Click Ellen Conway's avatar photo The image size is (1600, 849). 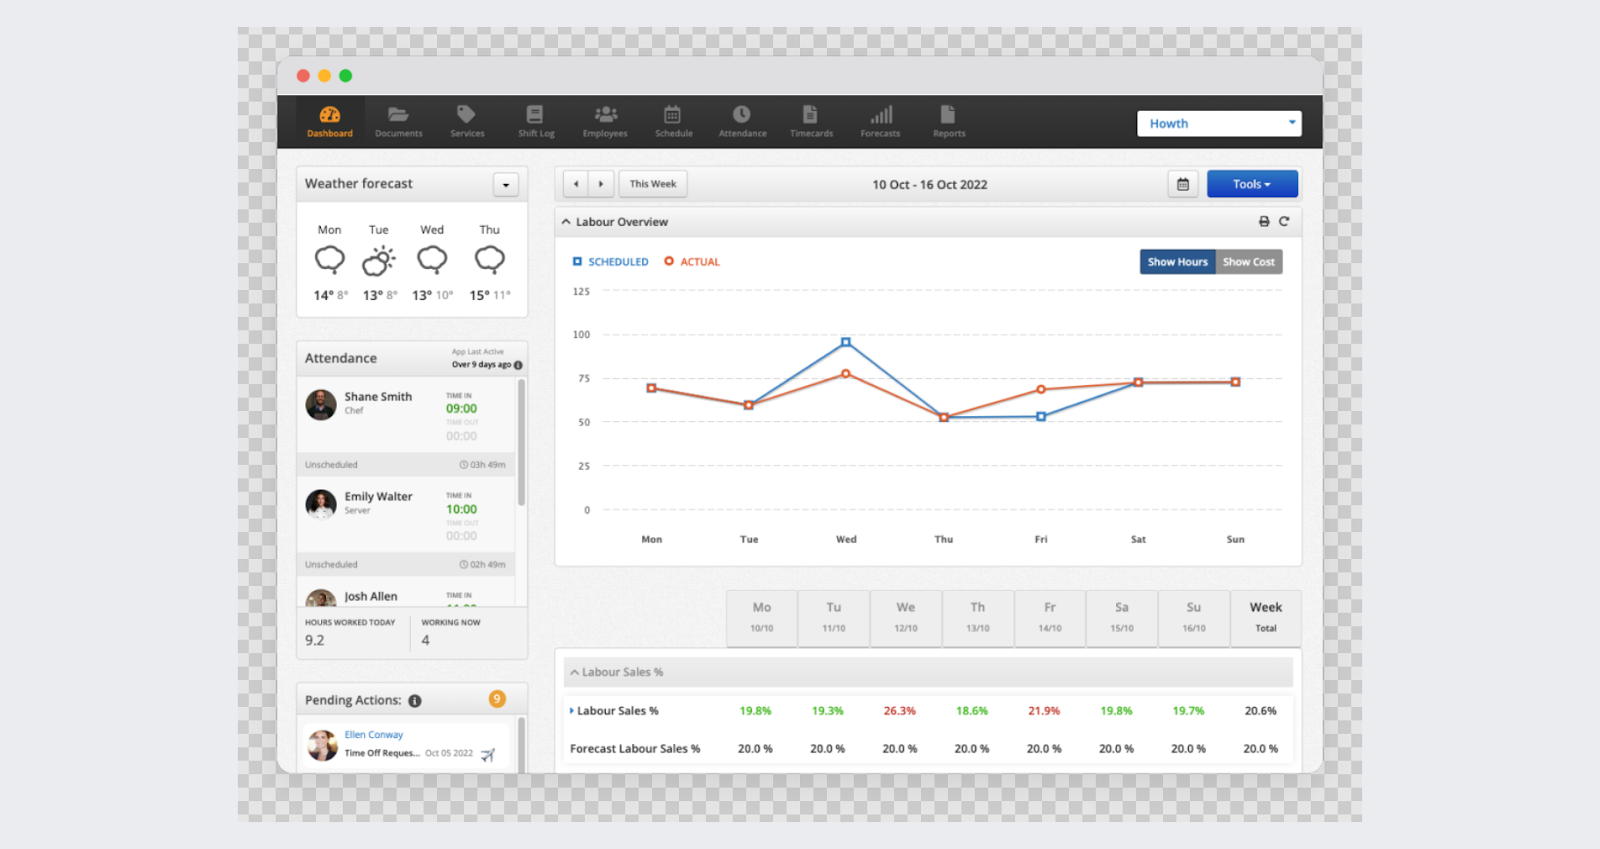click(322, 745)
